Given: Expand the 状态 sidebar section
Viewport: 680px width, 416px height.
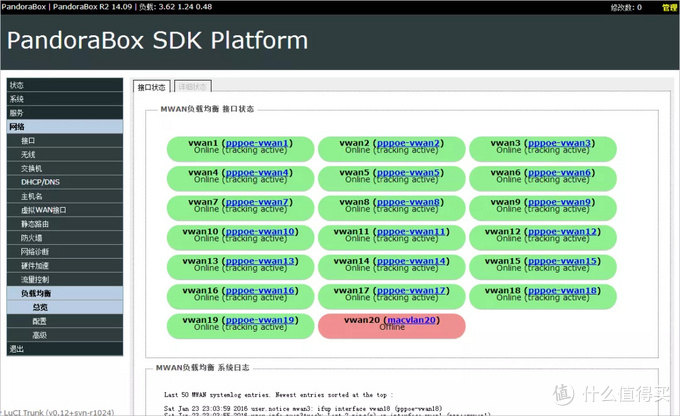Looking at the screenshot, I should click(x=17, y=85).
